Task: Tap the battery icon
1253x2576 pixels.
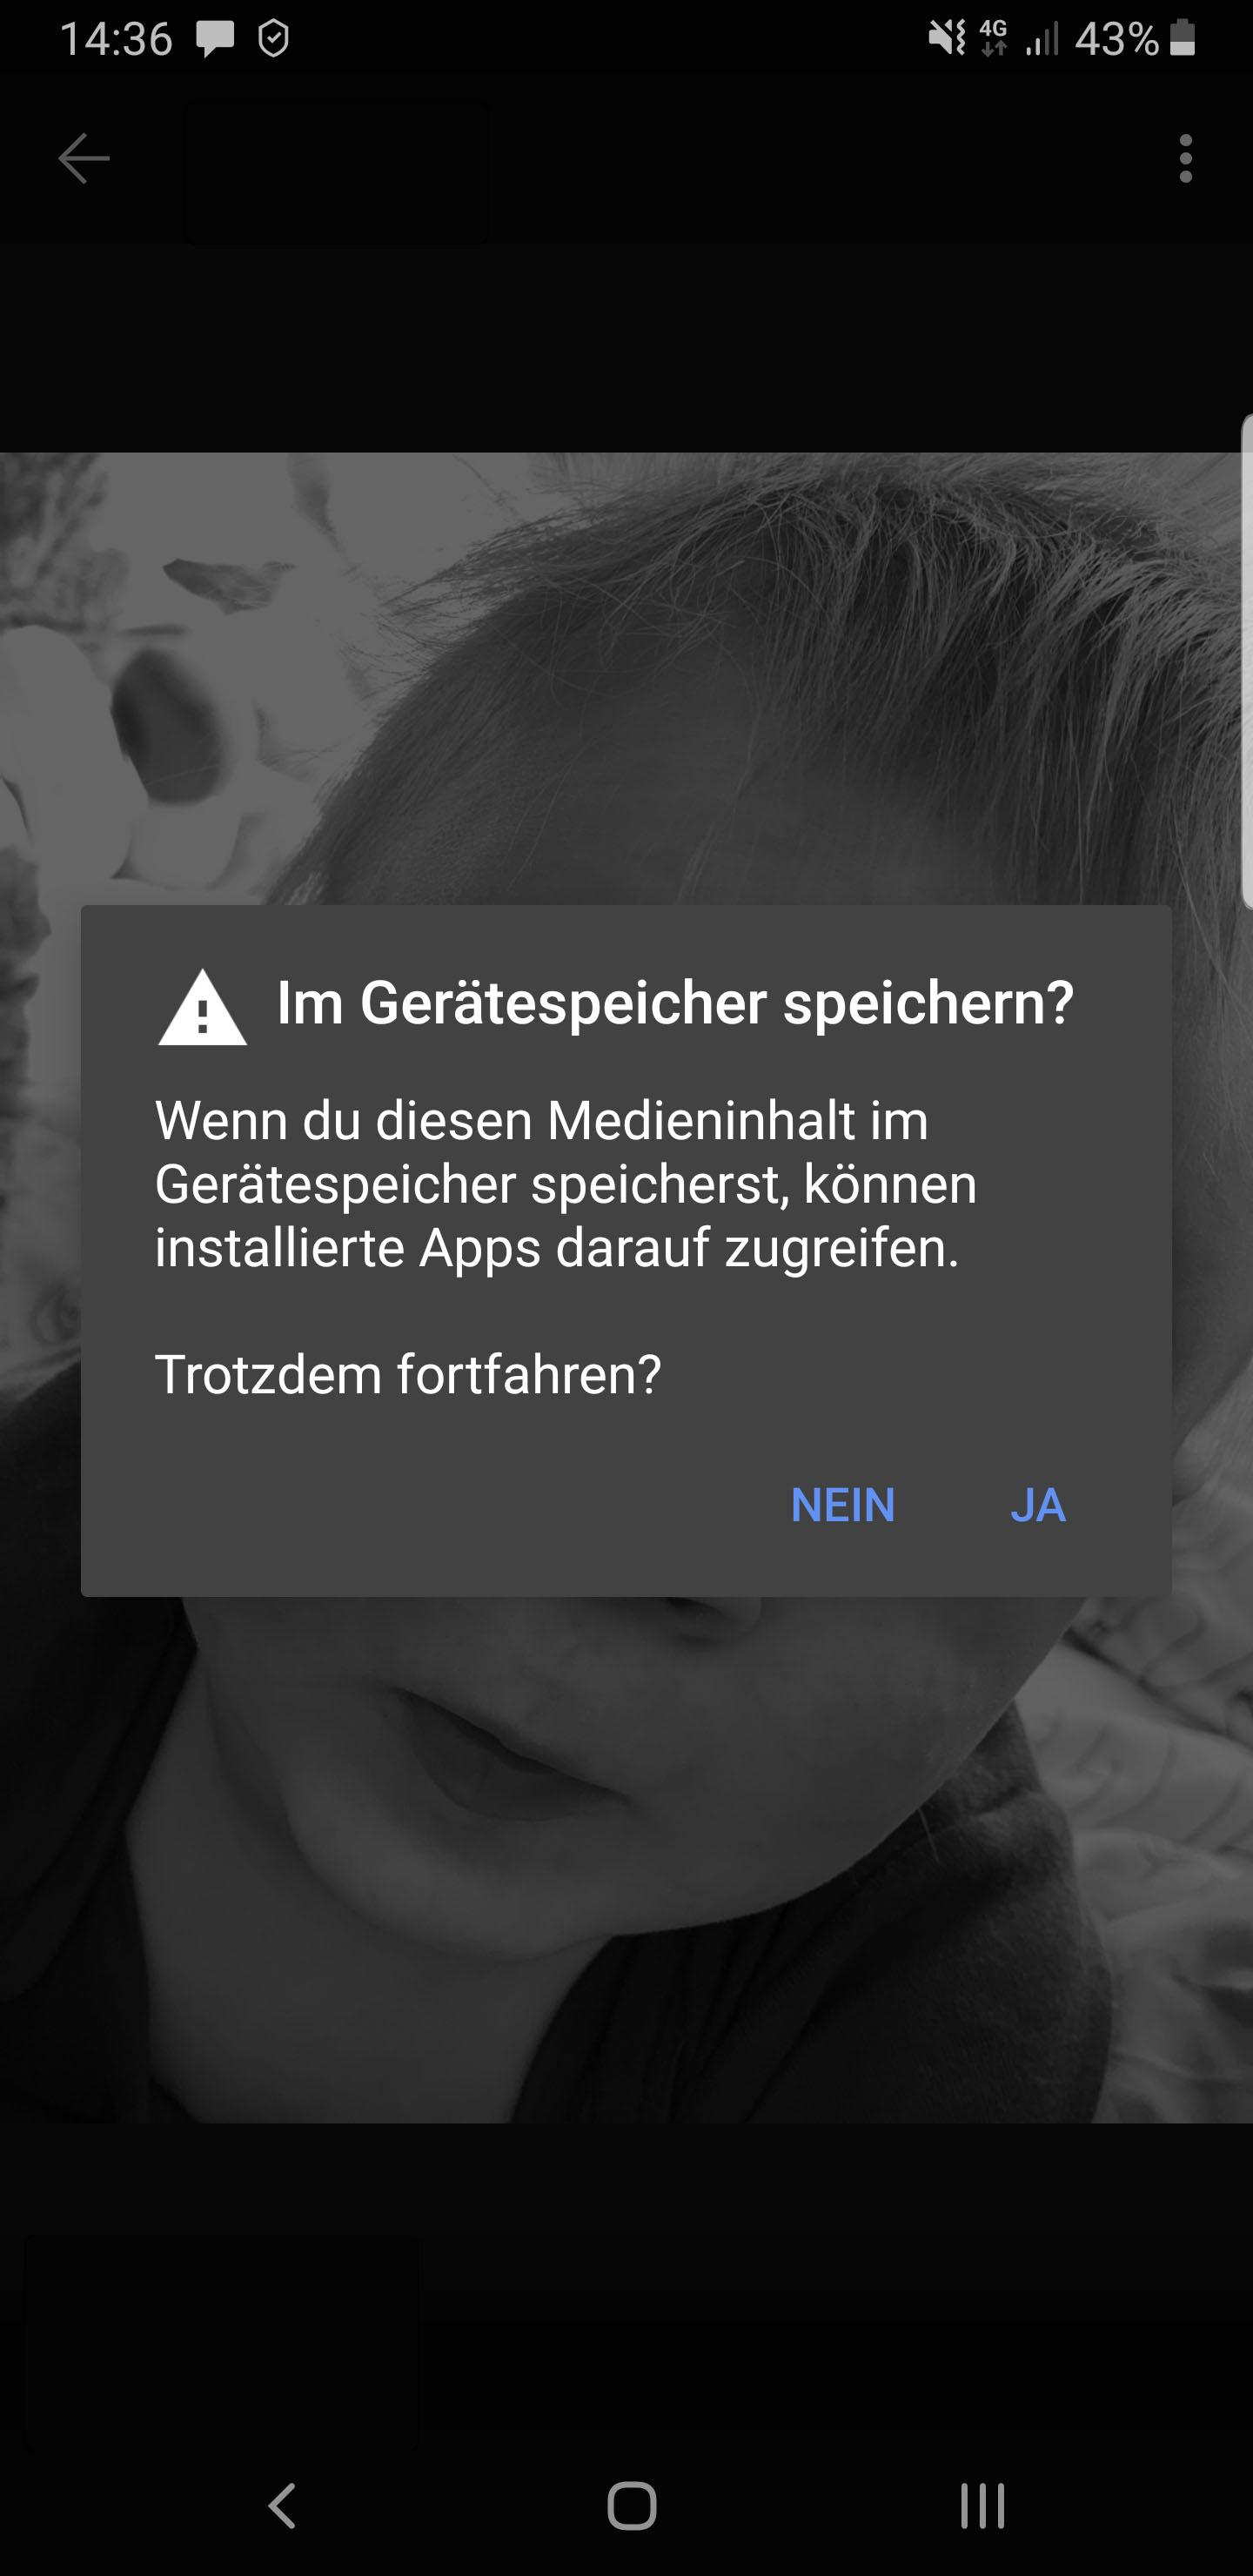Action: click(x=1182, y=38)
